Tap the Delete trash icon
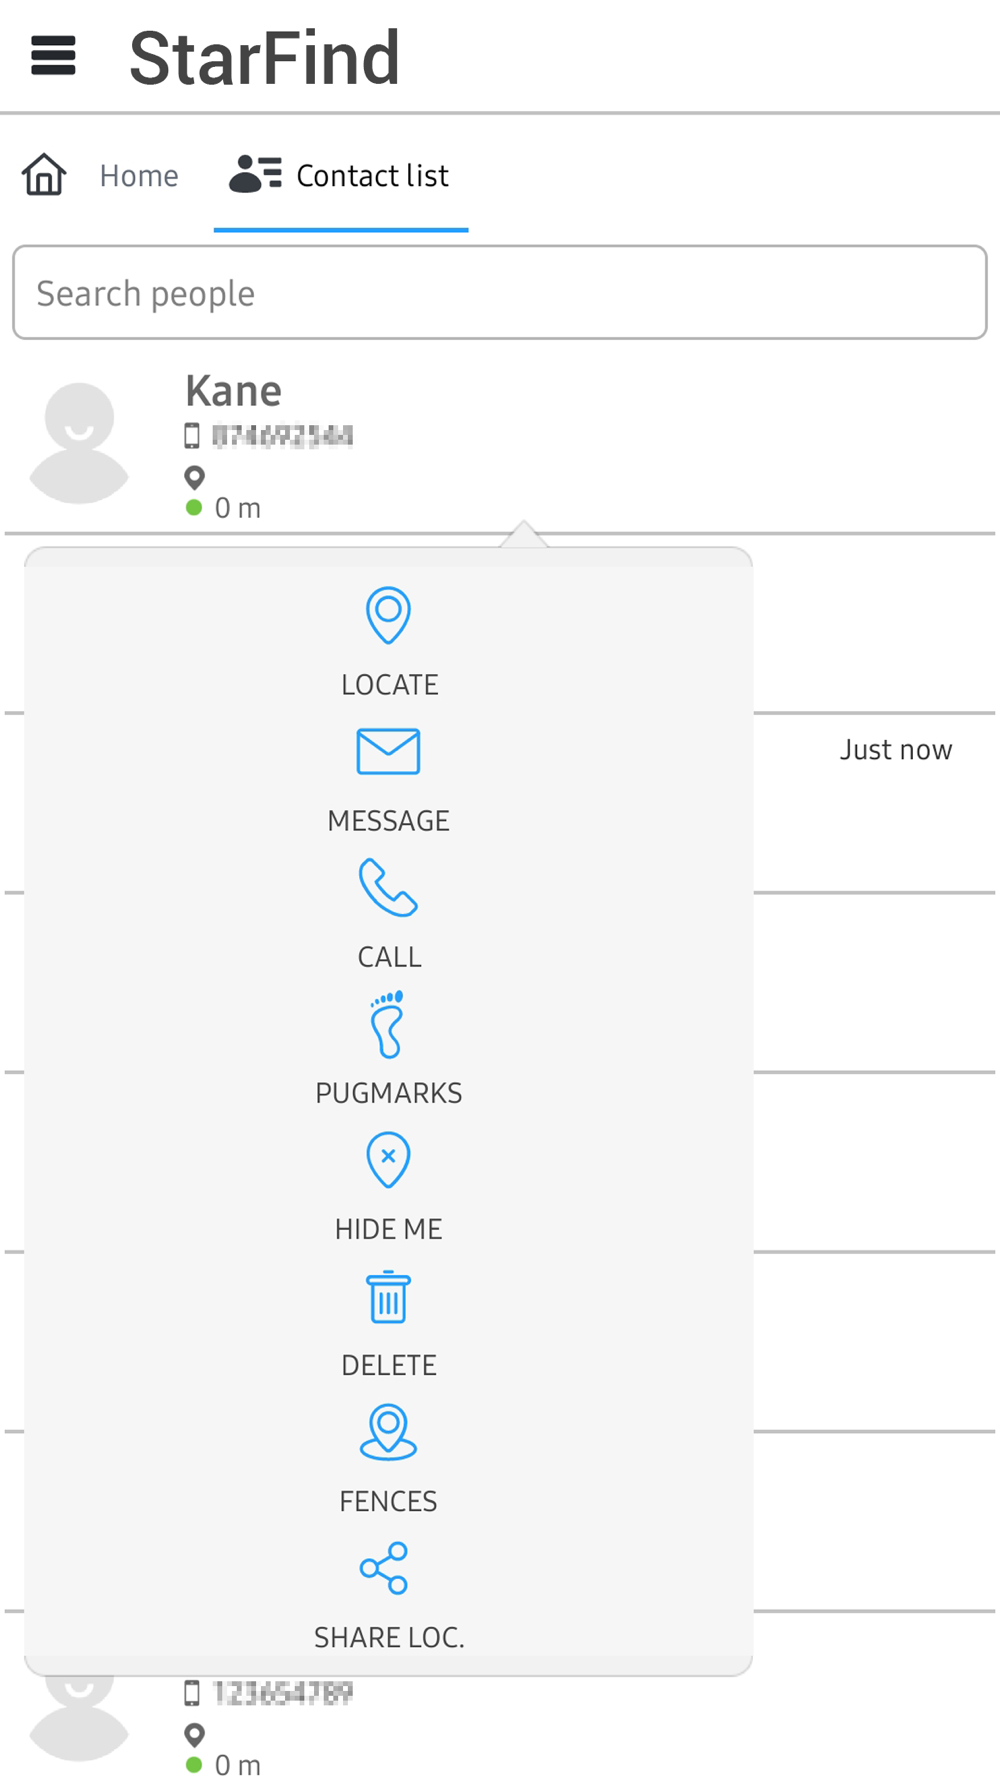 pyautogui.click(x=388, y=1297)
